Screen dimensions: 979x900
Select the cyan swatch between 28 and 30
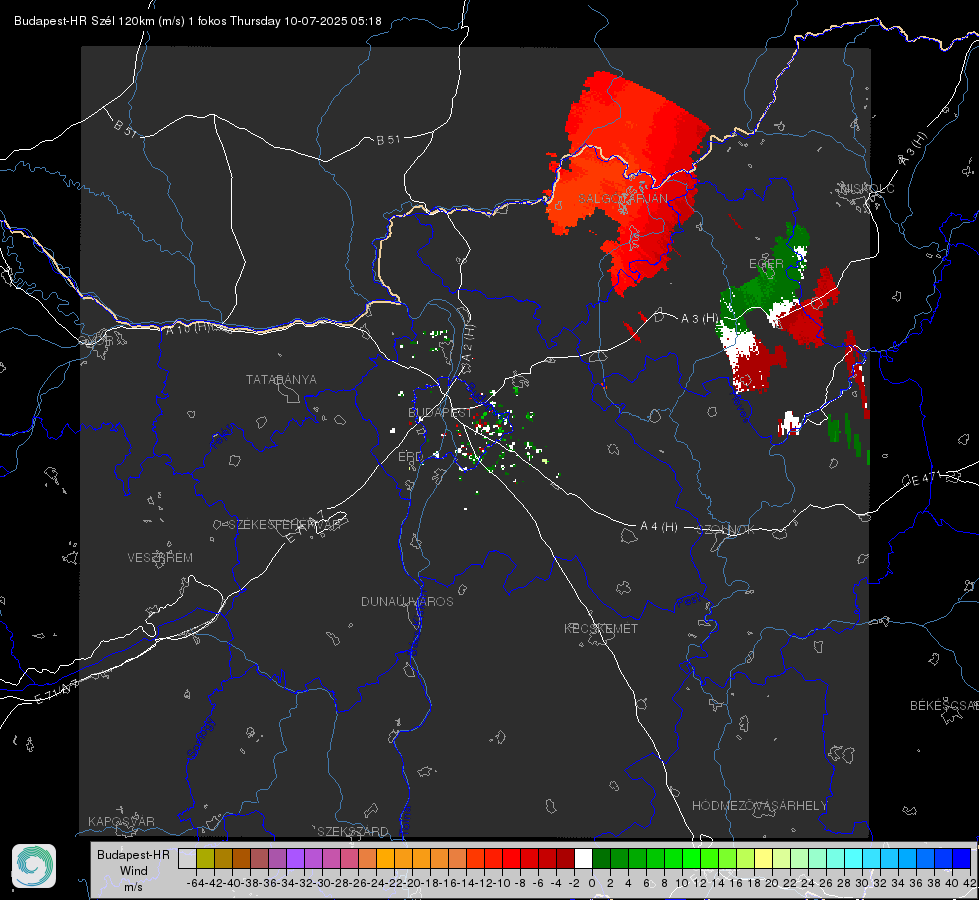[854, 858]
